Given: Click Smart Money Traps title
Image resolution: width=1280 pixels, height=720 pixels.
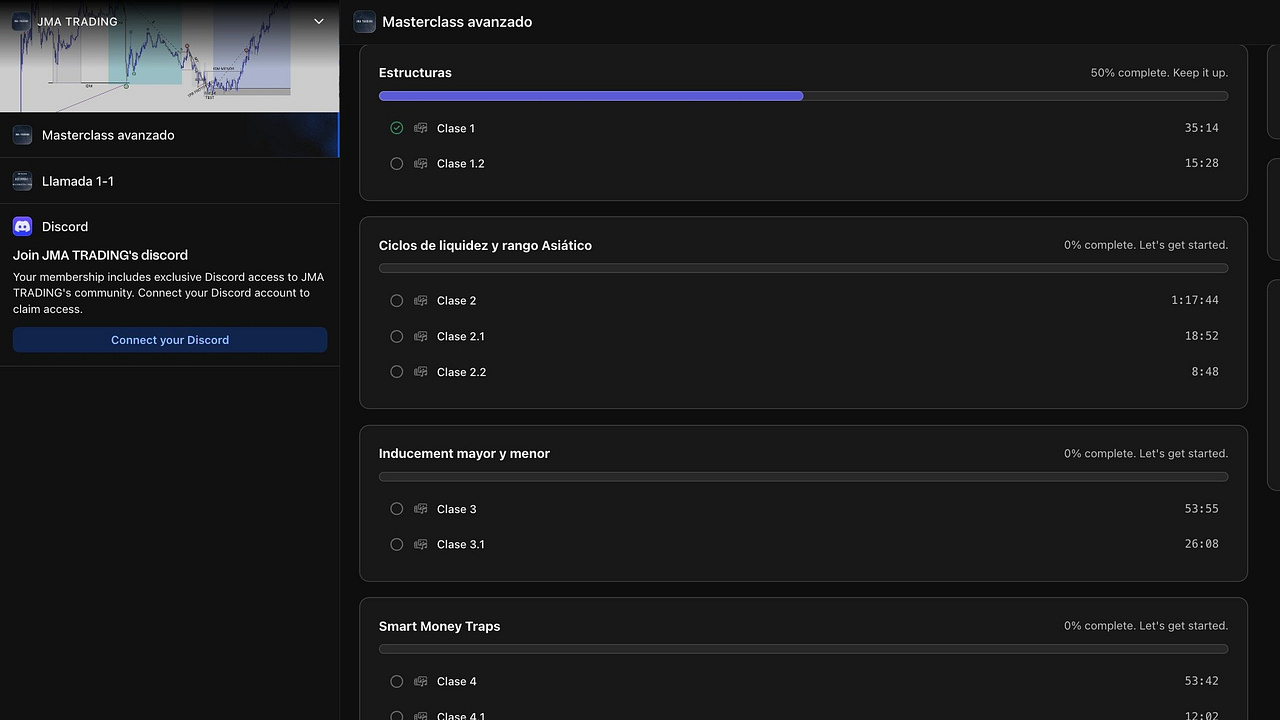Looking at the screenshot, I should tap(439, 626).
